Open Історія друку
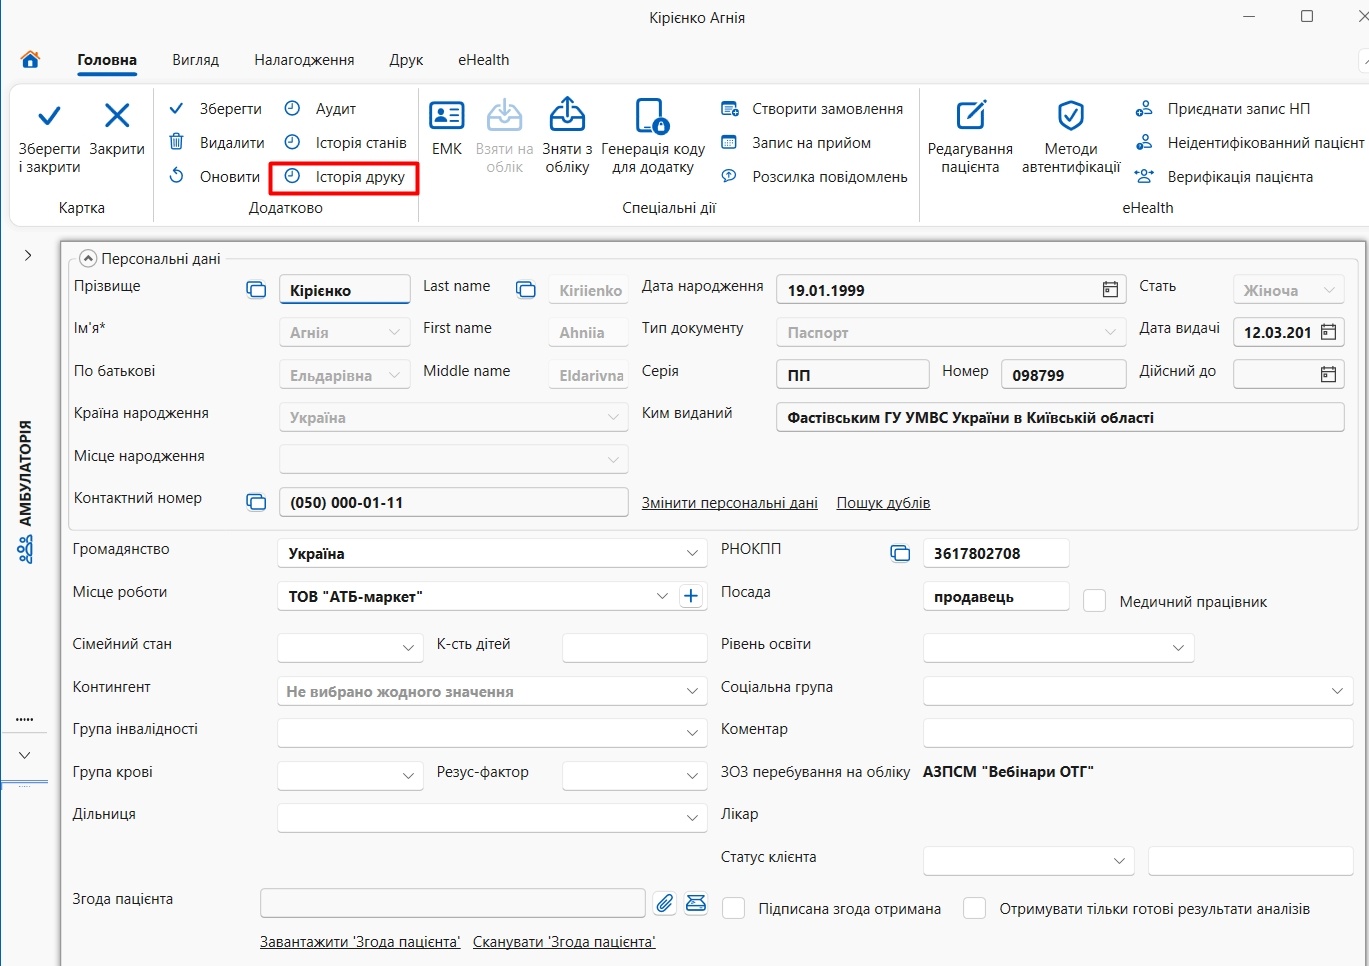This screenshot has width=1369, height=966. click(x=345, y=177)
